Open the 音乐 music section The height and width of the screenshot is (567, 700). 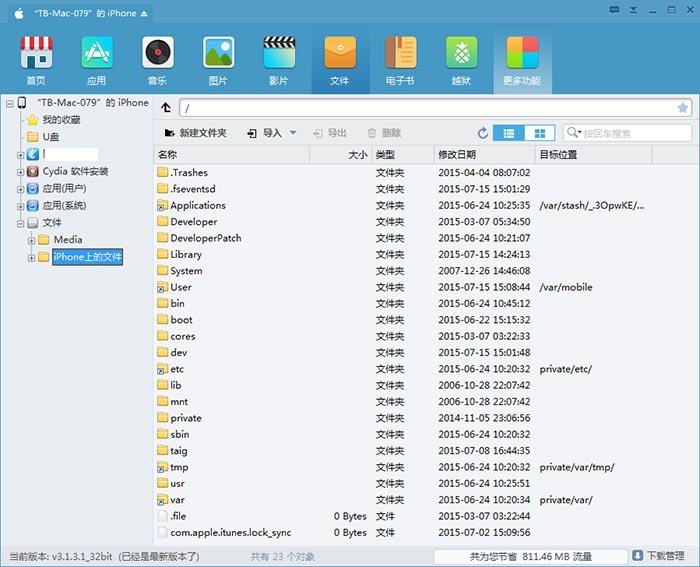[x=157, y=60]
